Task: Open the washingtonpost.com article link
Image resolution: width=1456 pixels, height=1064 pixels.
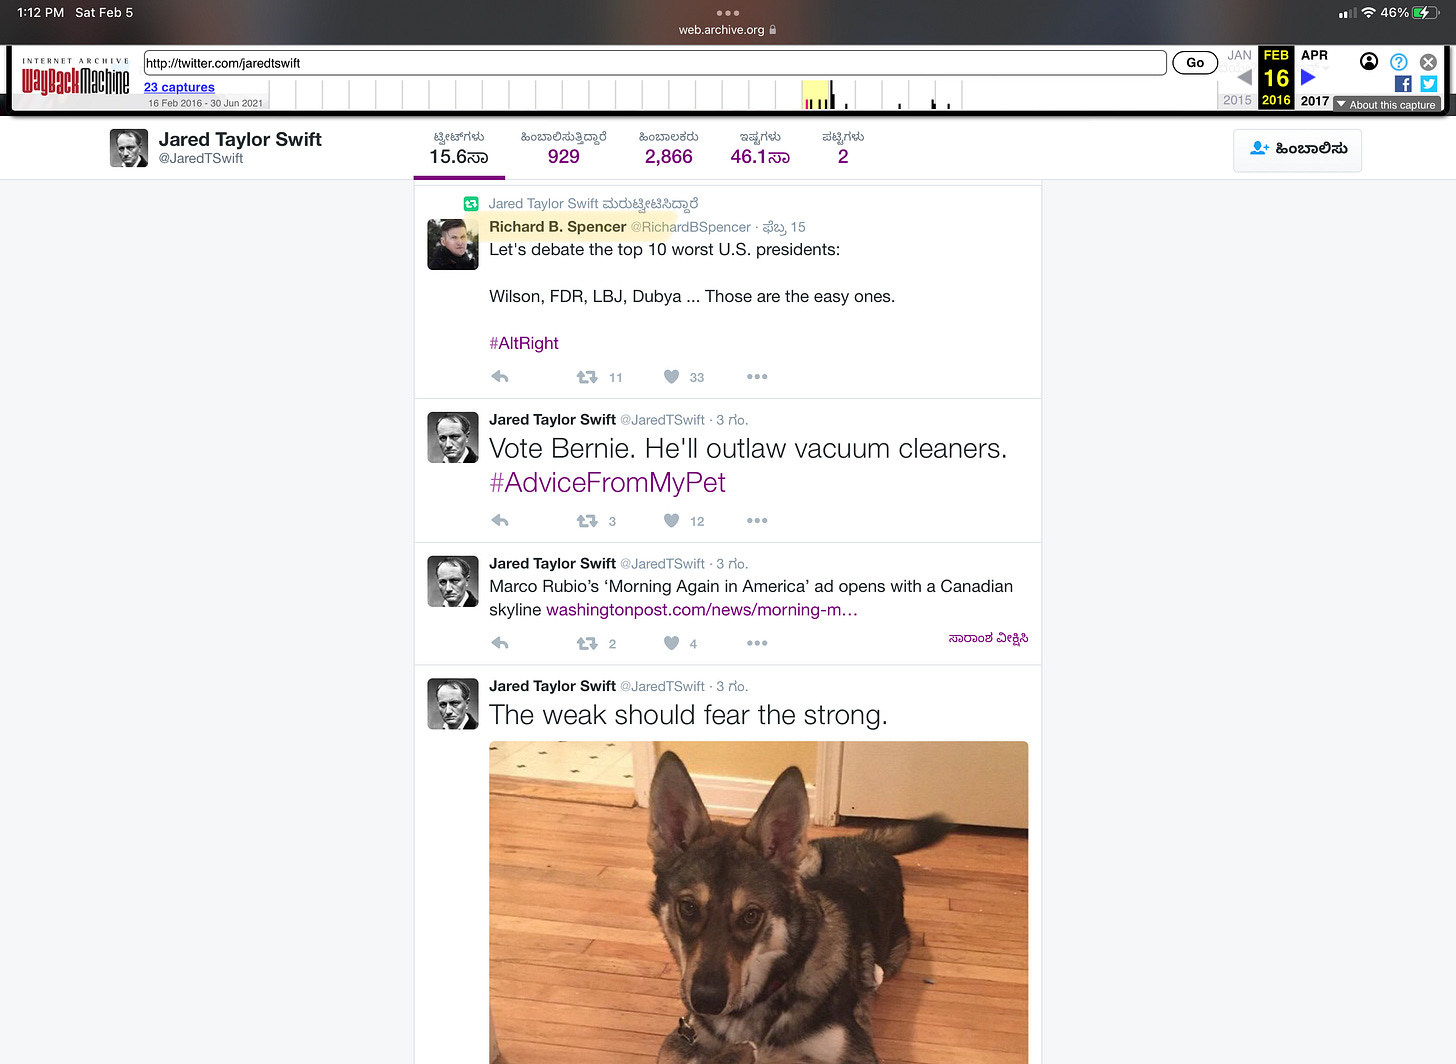Action: tap(702, 610)
